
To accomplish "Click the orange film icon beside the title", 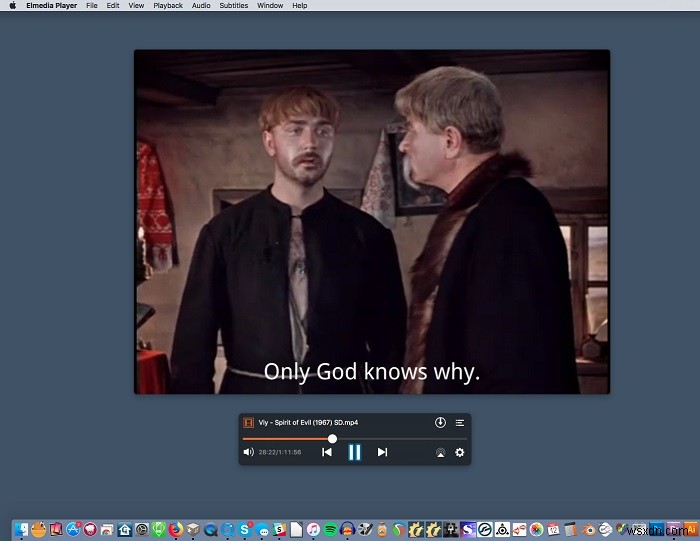I will pyautogui.click(x=248, y=422).
